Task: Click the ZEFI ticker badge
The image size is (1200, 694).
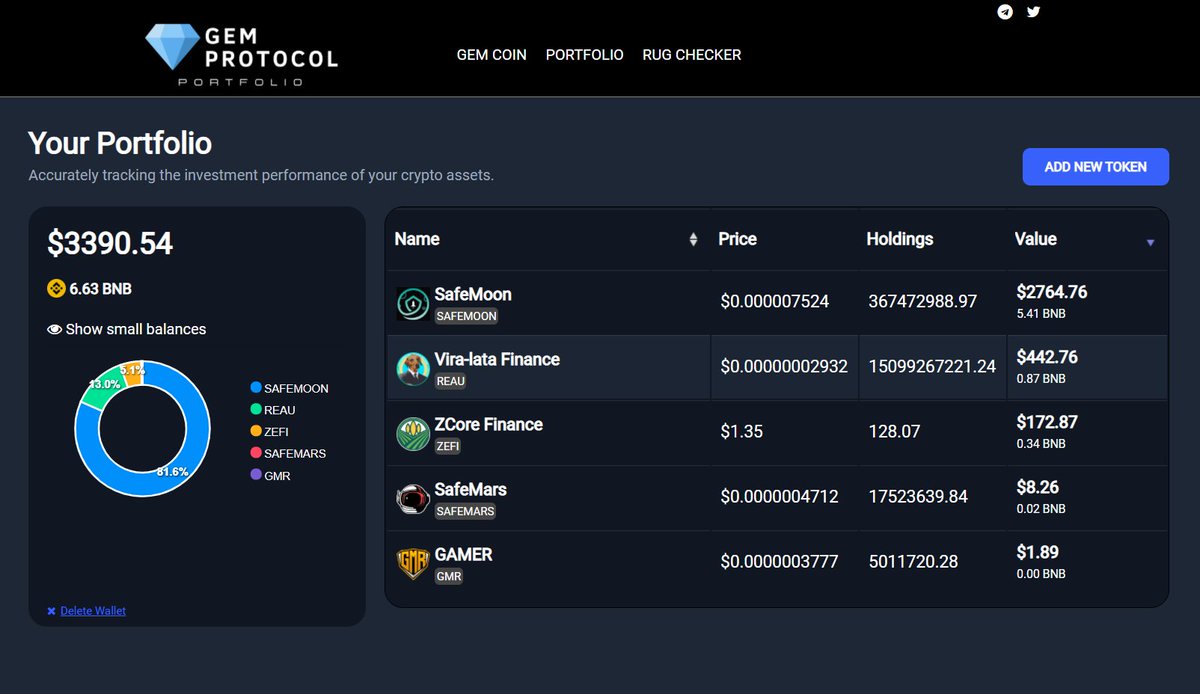Action: pos(448,446)
